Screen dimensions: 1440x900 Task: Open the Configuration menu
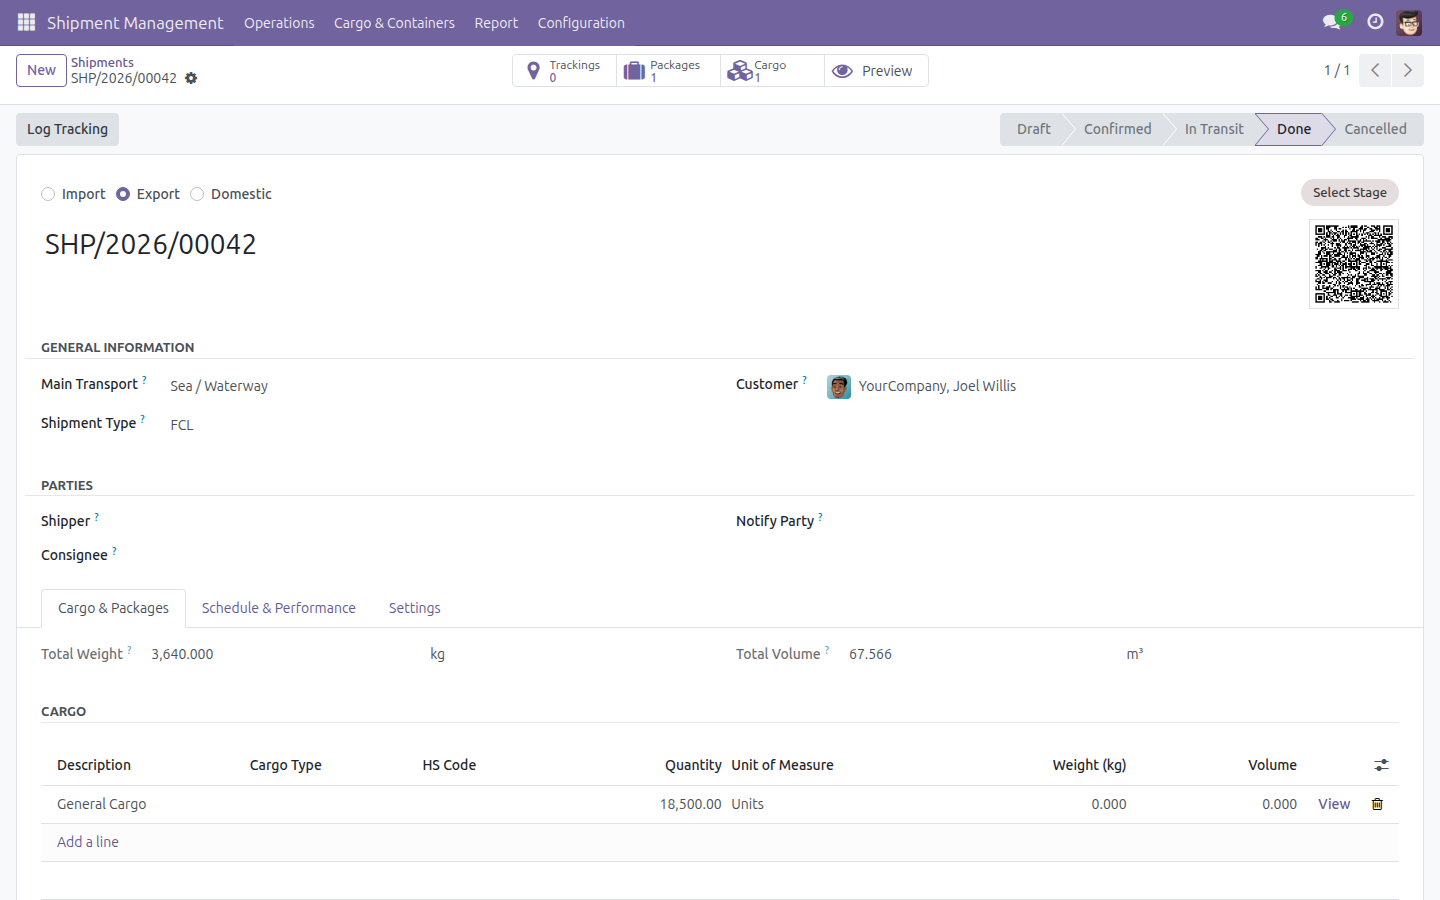point(581,23)
